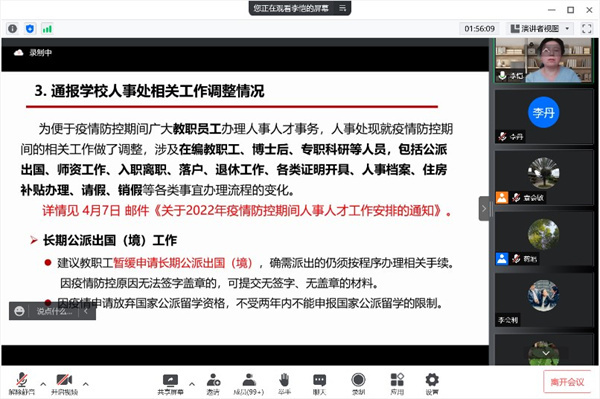Click the 离开会议 leave meeting button
This screenshot has width=600, height=399.
click(567, 382)
